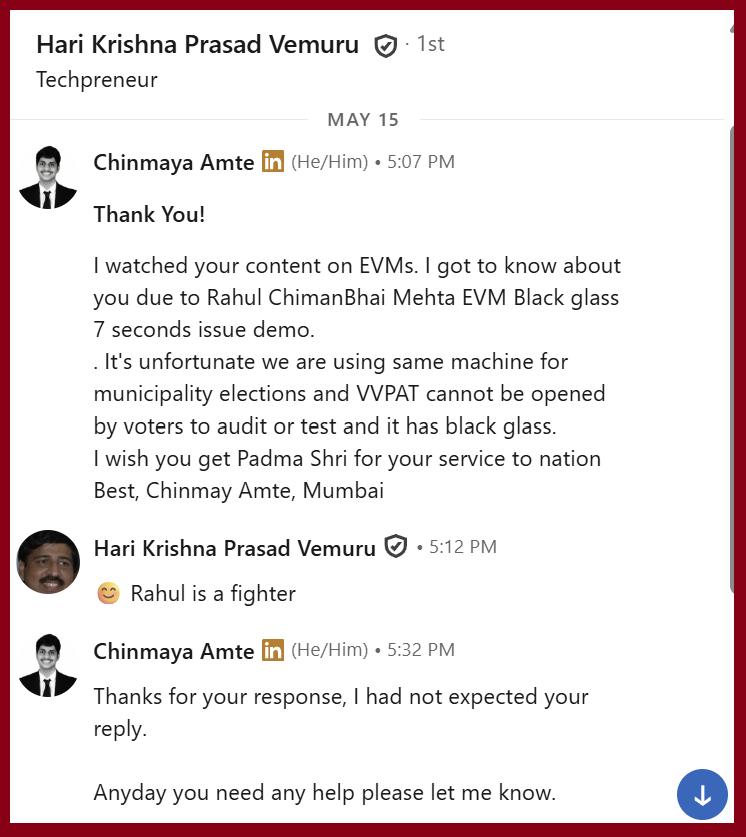Click LinkedIn badge on the 5:32 PM message
Screen dimensions: 746x837
pyautogui.click(x=273, y=650)
